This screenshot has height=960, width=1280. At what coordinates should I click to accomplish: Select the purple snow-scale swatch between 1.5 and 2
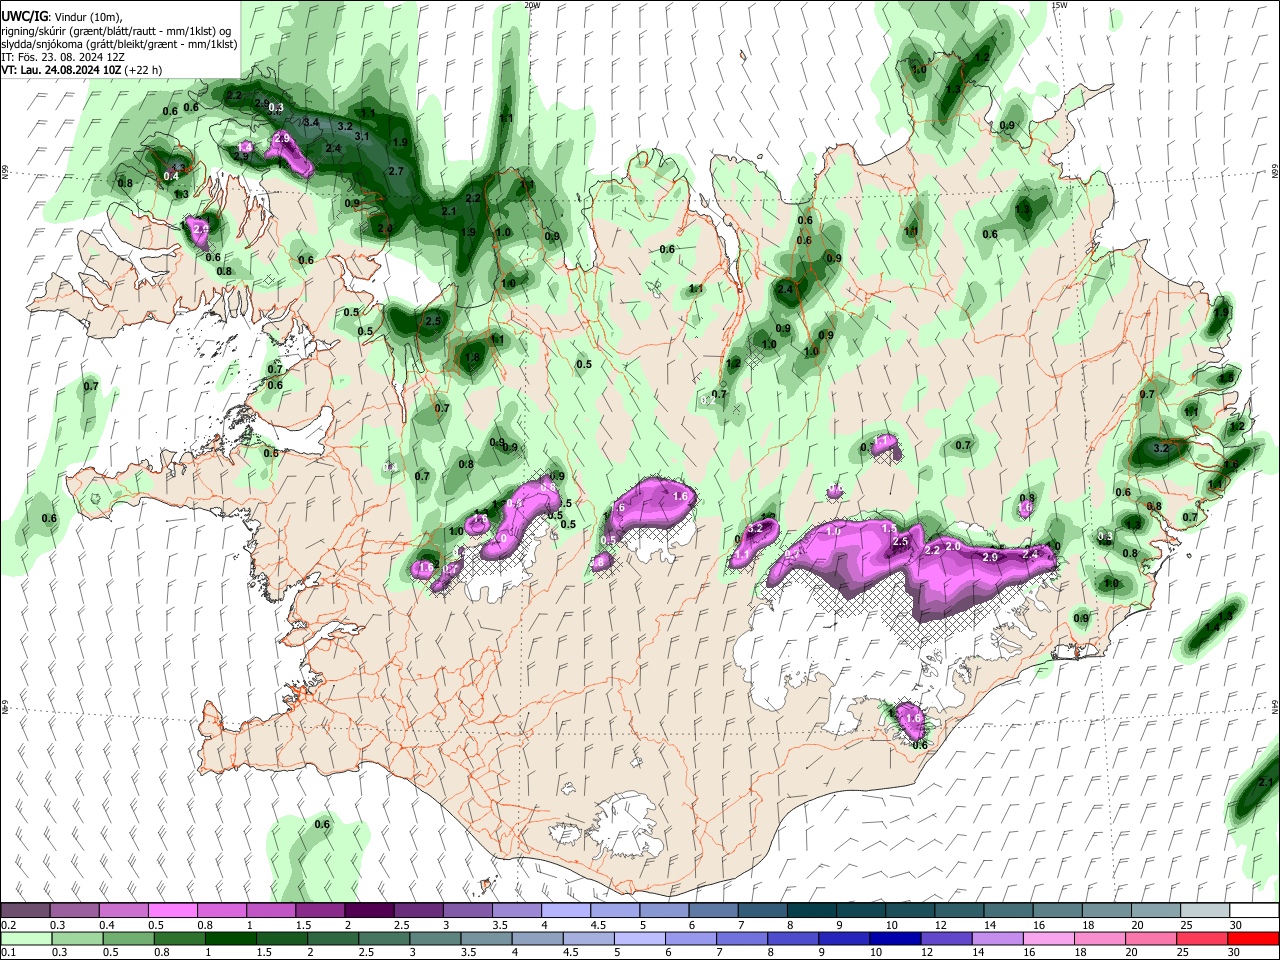pos(320,911)
